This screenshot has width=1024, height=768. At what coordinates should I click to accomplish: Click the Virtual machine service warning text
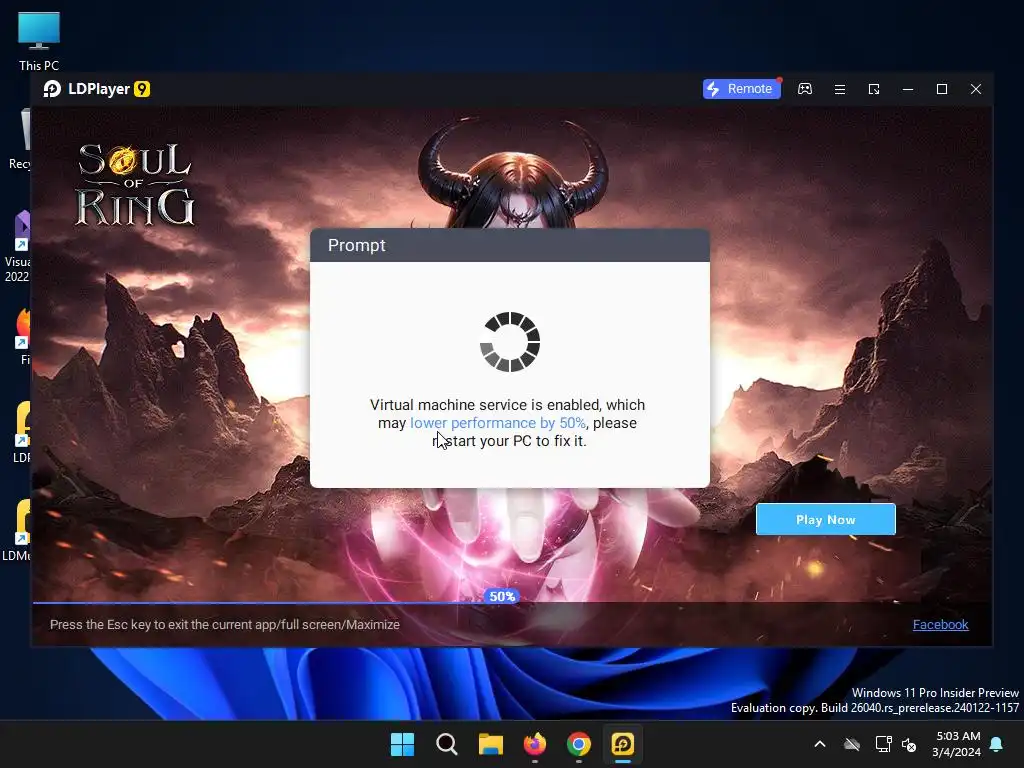(x=507, y=423)
